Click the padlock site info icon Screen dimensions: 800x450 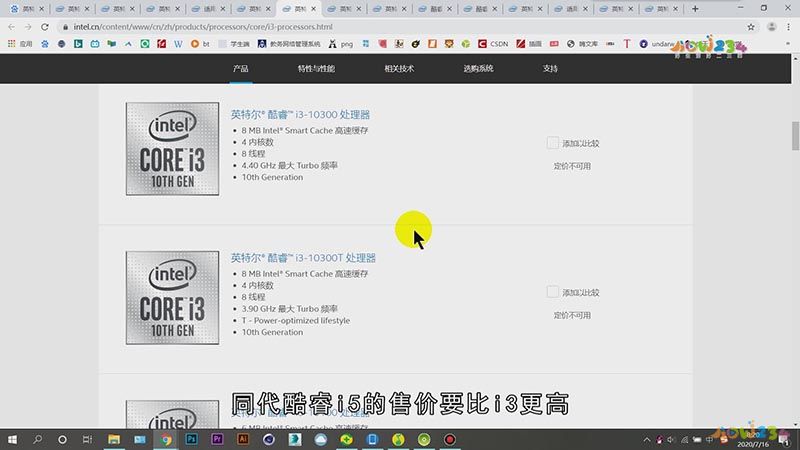(65, 27)
